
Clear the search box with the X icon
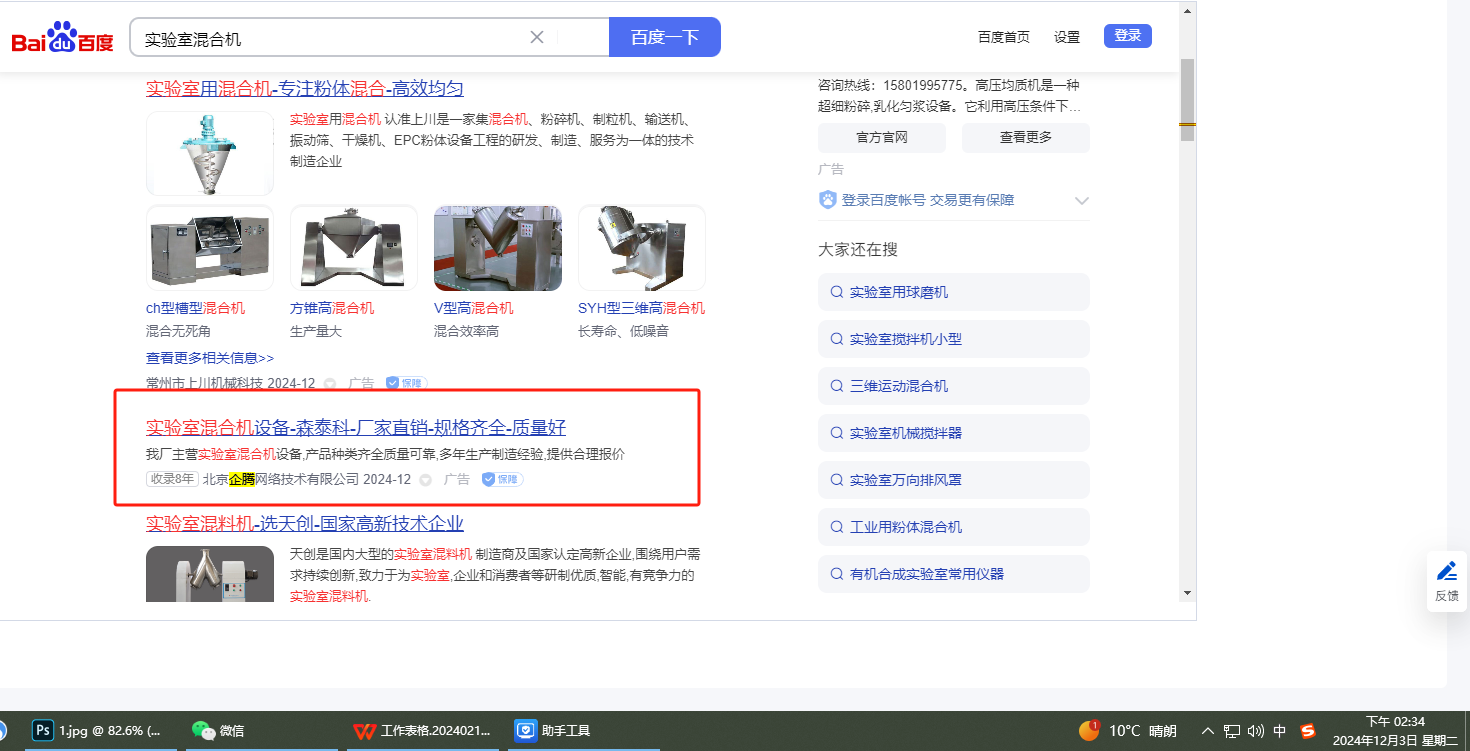[x=537, y=37]
